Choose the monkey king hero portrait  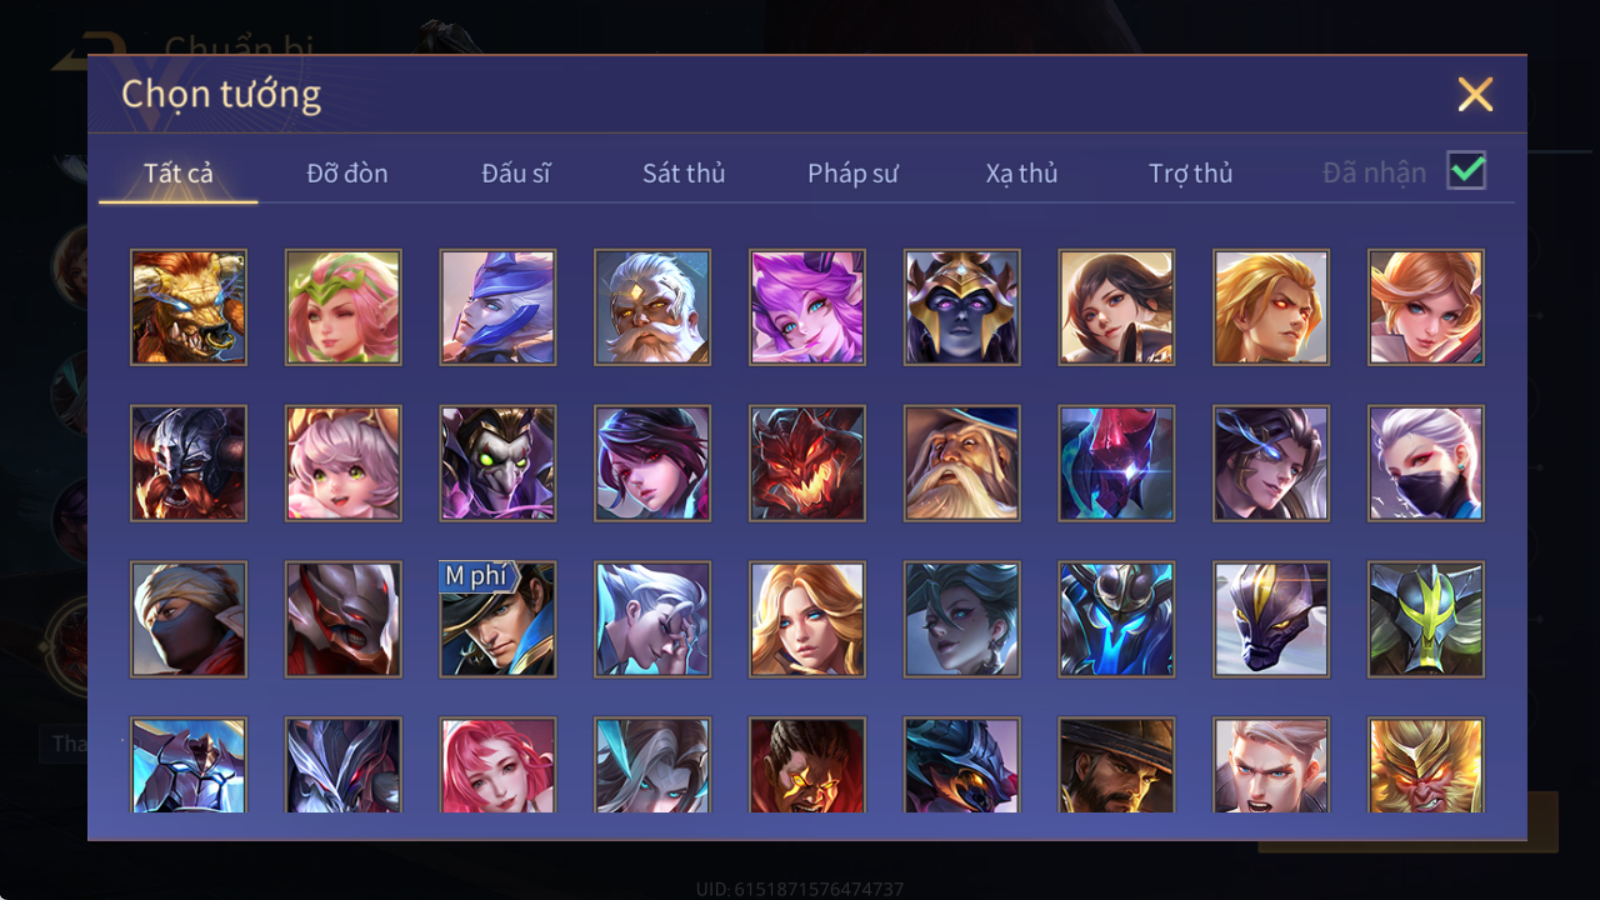[x=1426, y=765]
